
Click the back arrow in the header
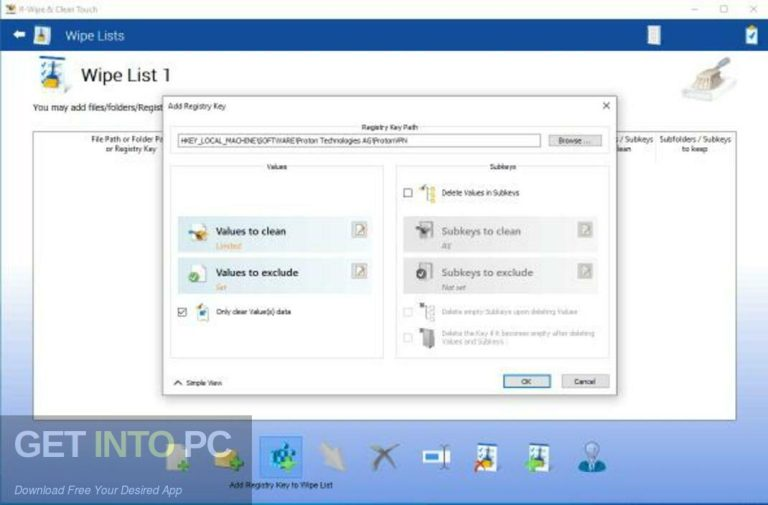18,35
